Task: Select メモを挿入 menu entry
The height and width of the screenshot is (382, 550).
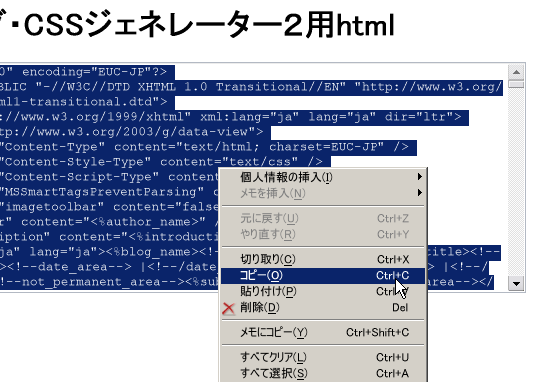Action: click(322, 193)
